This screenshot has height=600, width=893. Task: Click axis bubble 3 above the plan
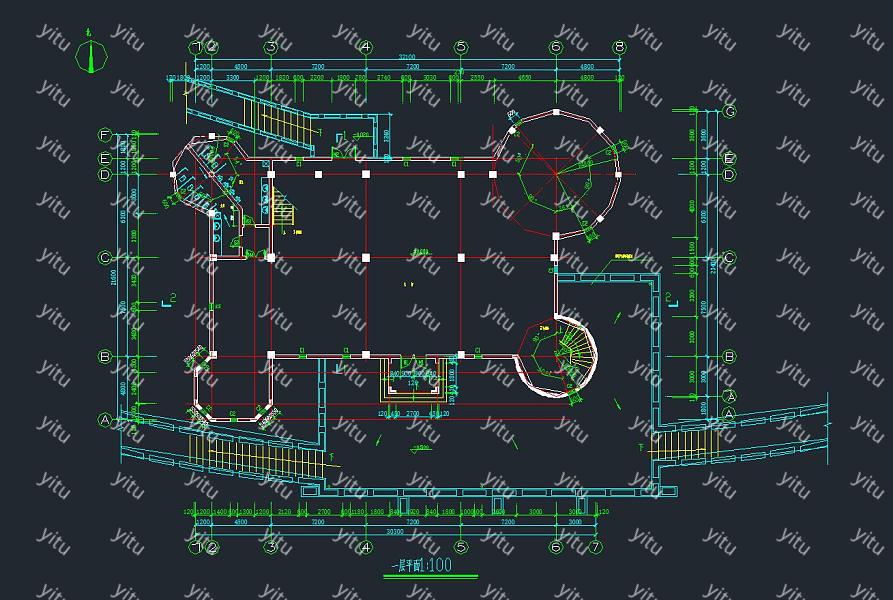pos(271,47)
